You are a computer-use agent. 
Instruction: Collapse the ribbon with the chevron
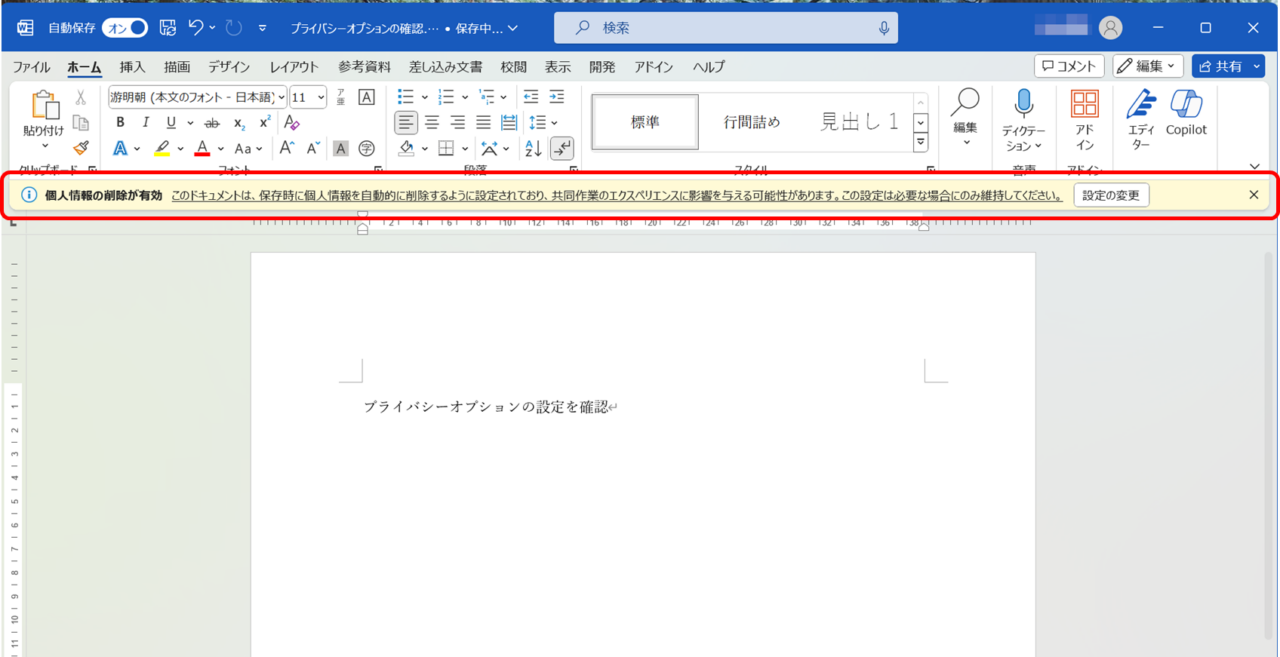click(1254, 167)
